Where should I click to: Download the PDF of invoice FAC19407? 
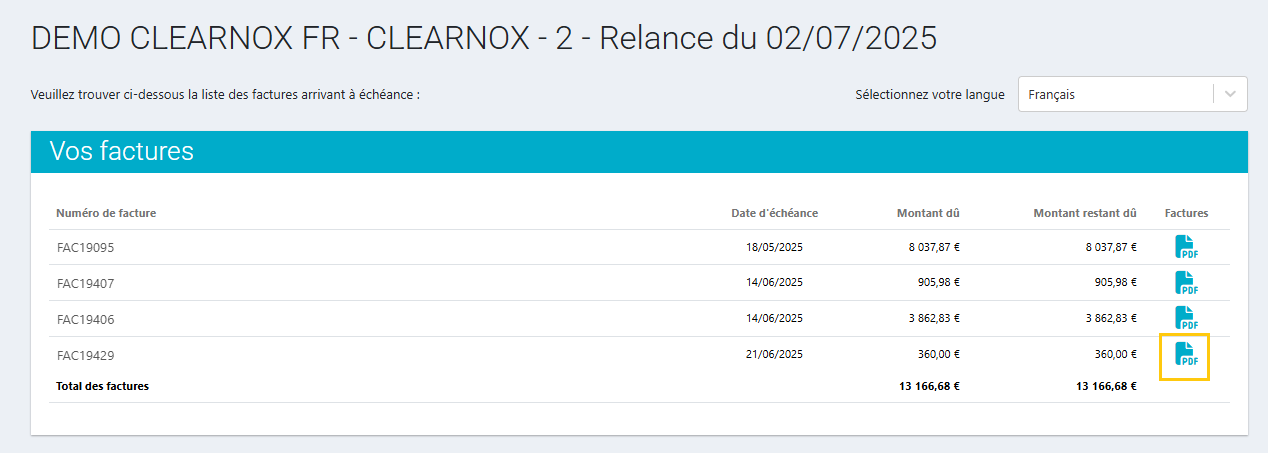[x=1185, y=283]
